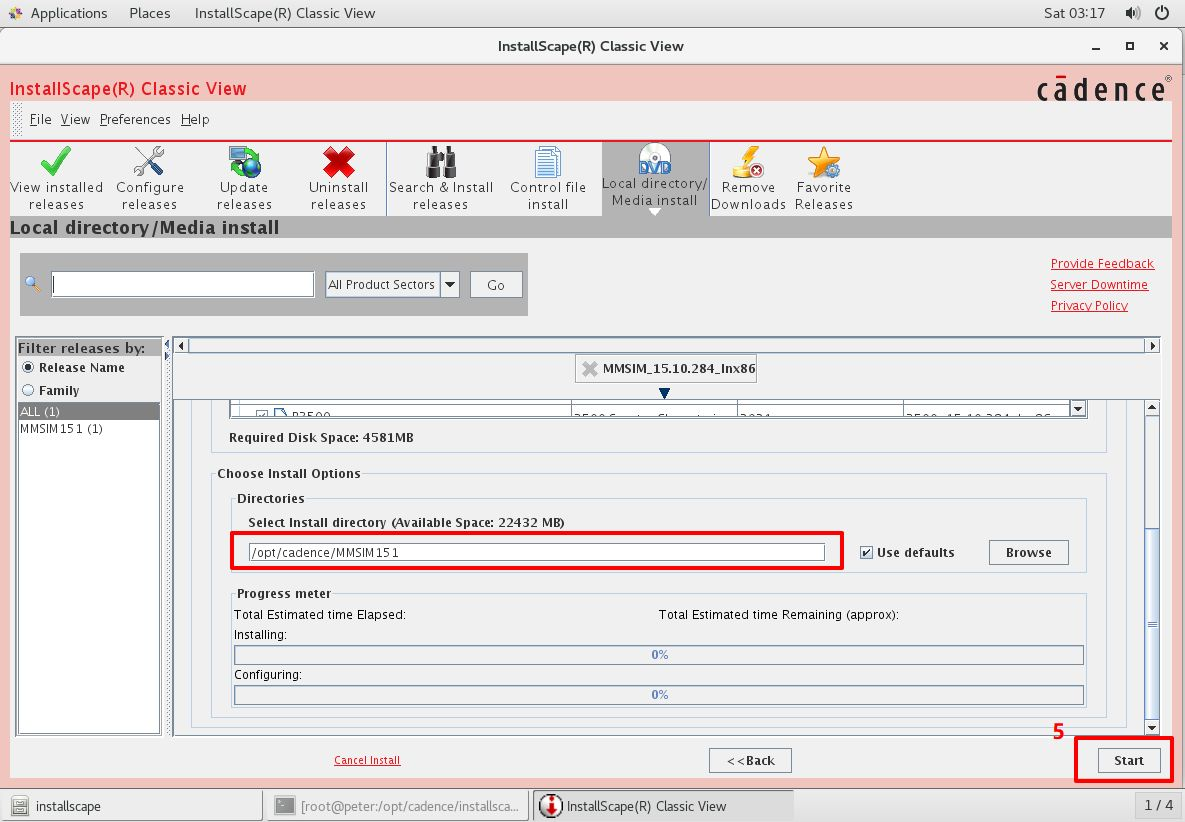Click the install directory path field
The width and height of the screenshot is (1185, 822).
[x=537, y=552]
